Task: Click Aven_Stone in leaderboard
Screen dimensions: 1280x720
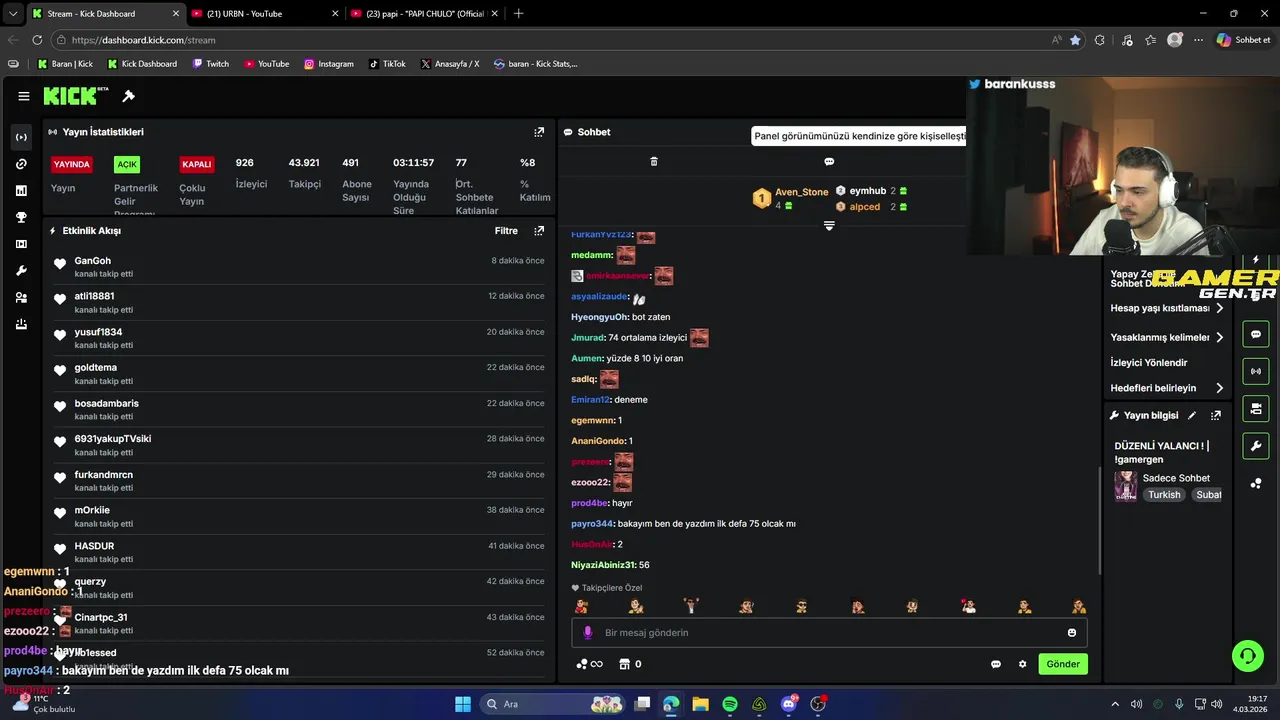Action: pyautogui.click(x=802, y=192)
